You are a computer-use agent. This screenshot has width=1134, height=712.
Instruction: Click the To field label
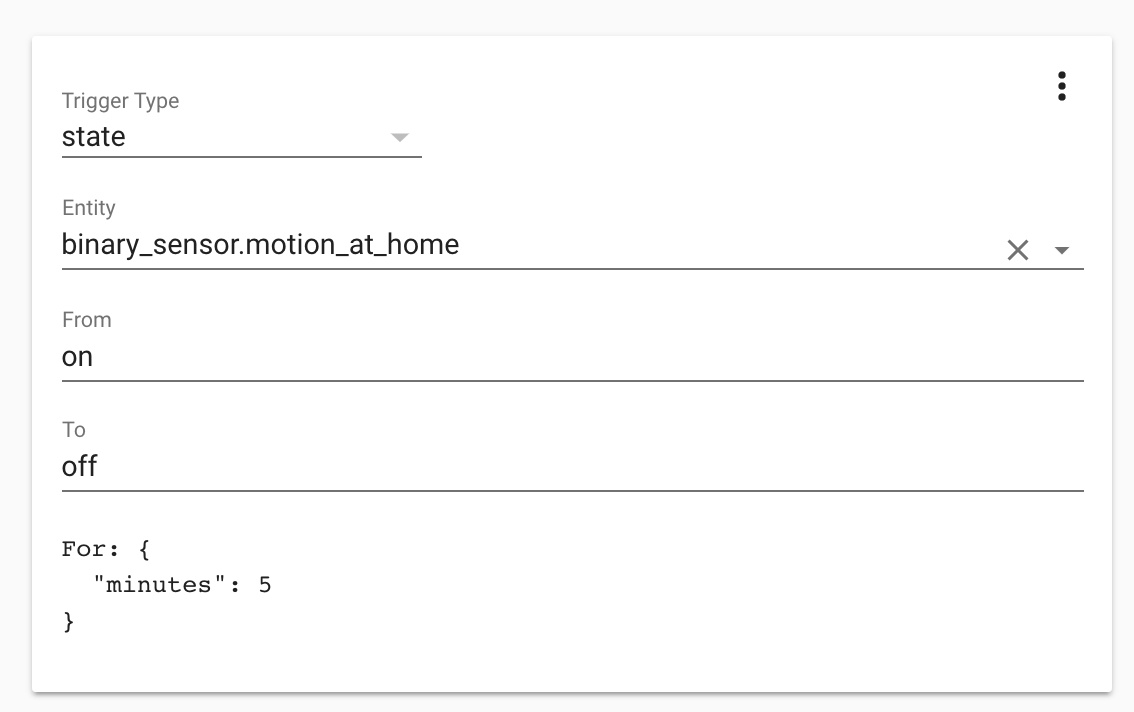tap(74, 429)
